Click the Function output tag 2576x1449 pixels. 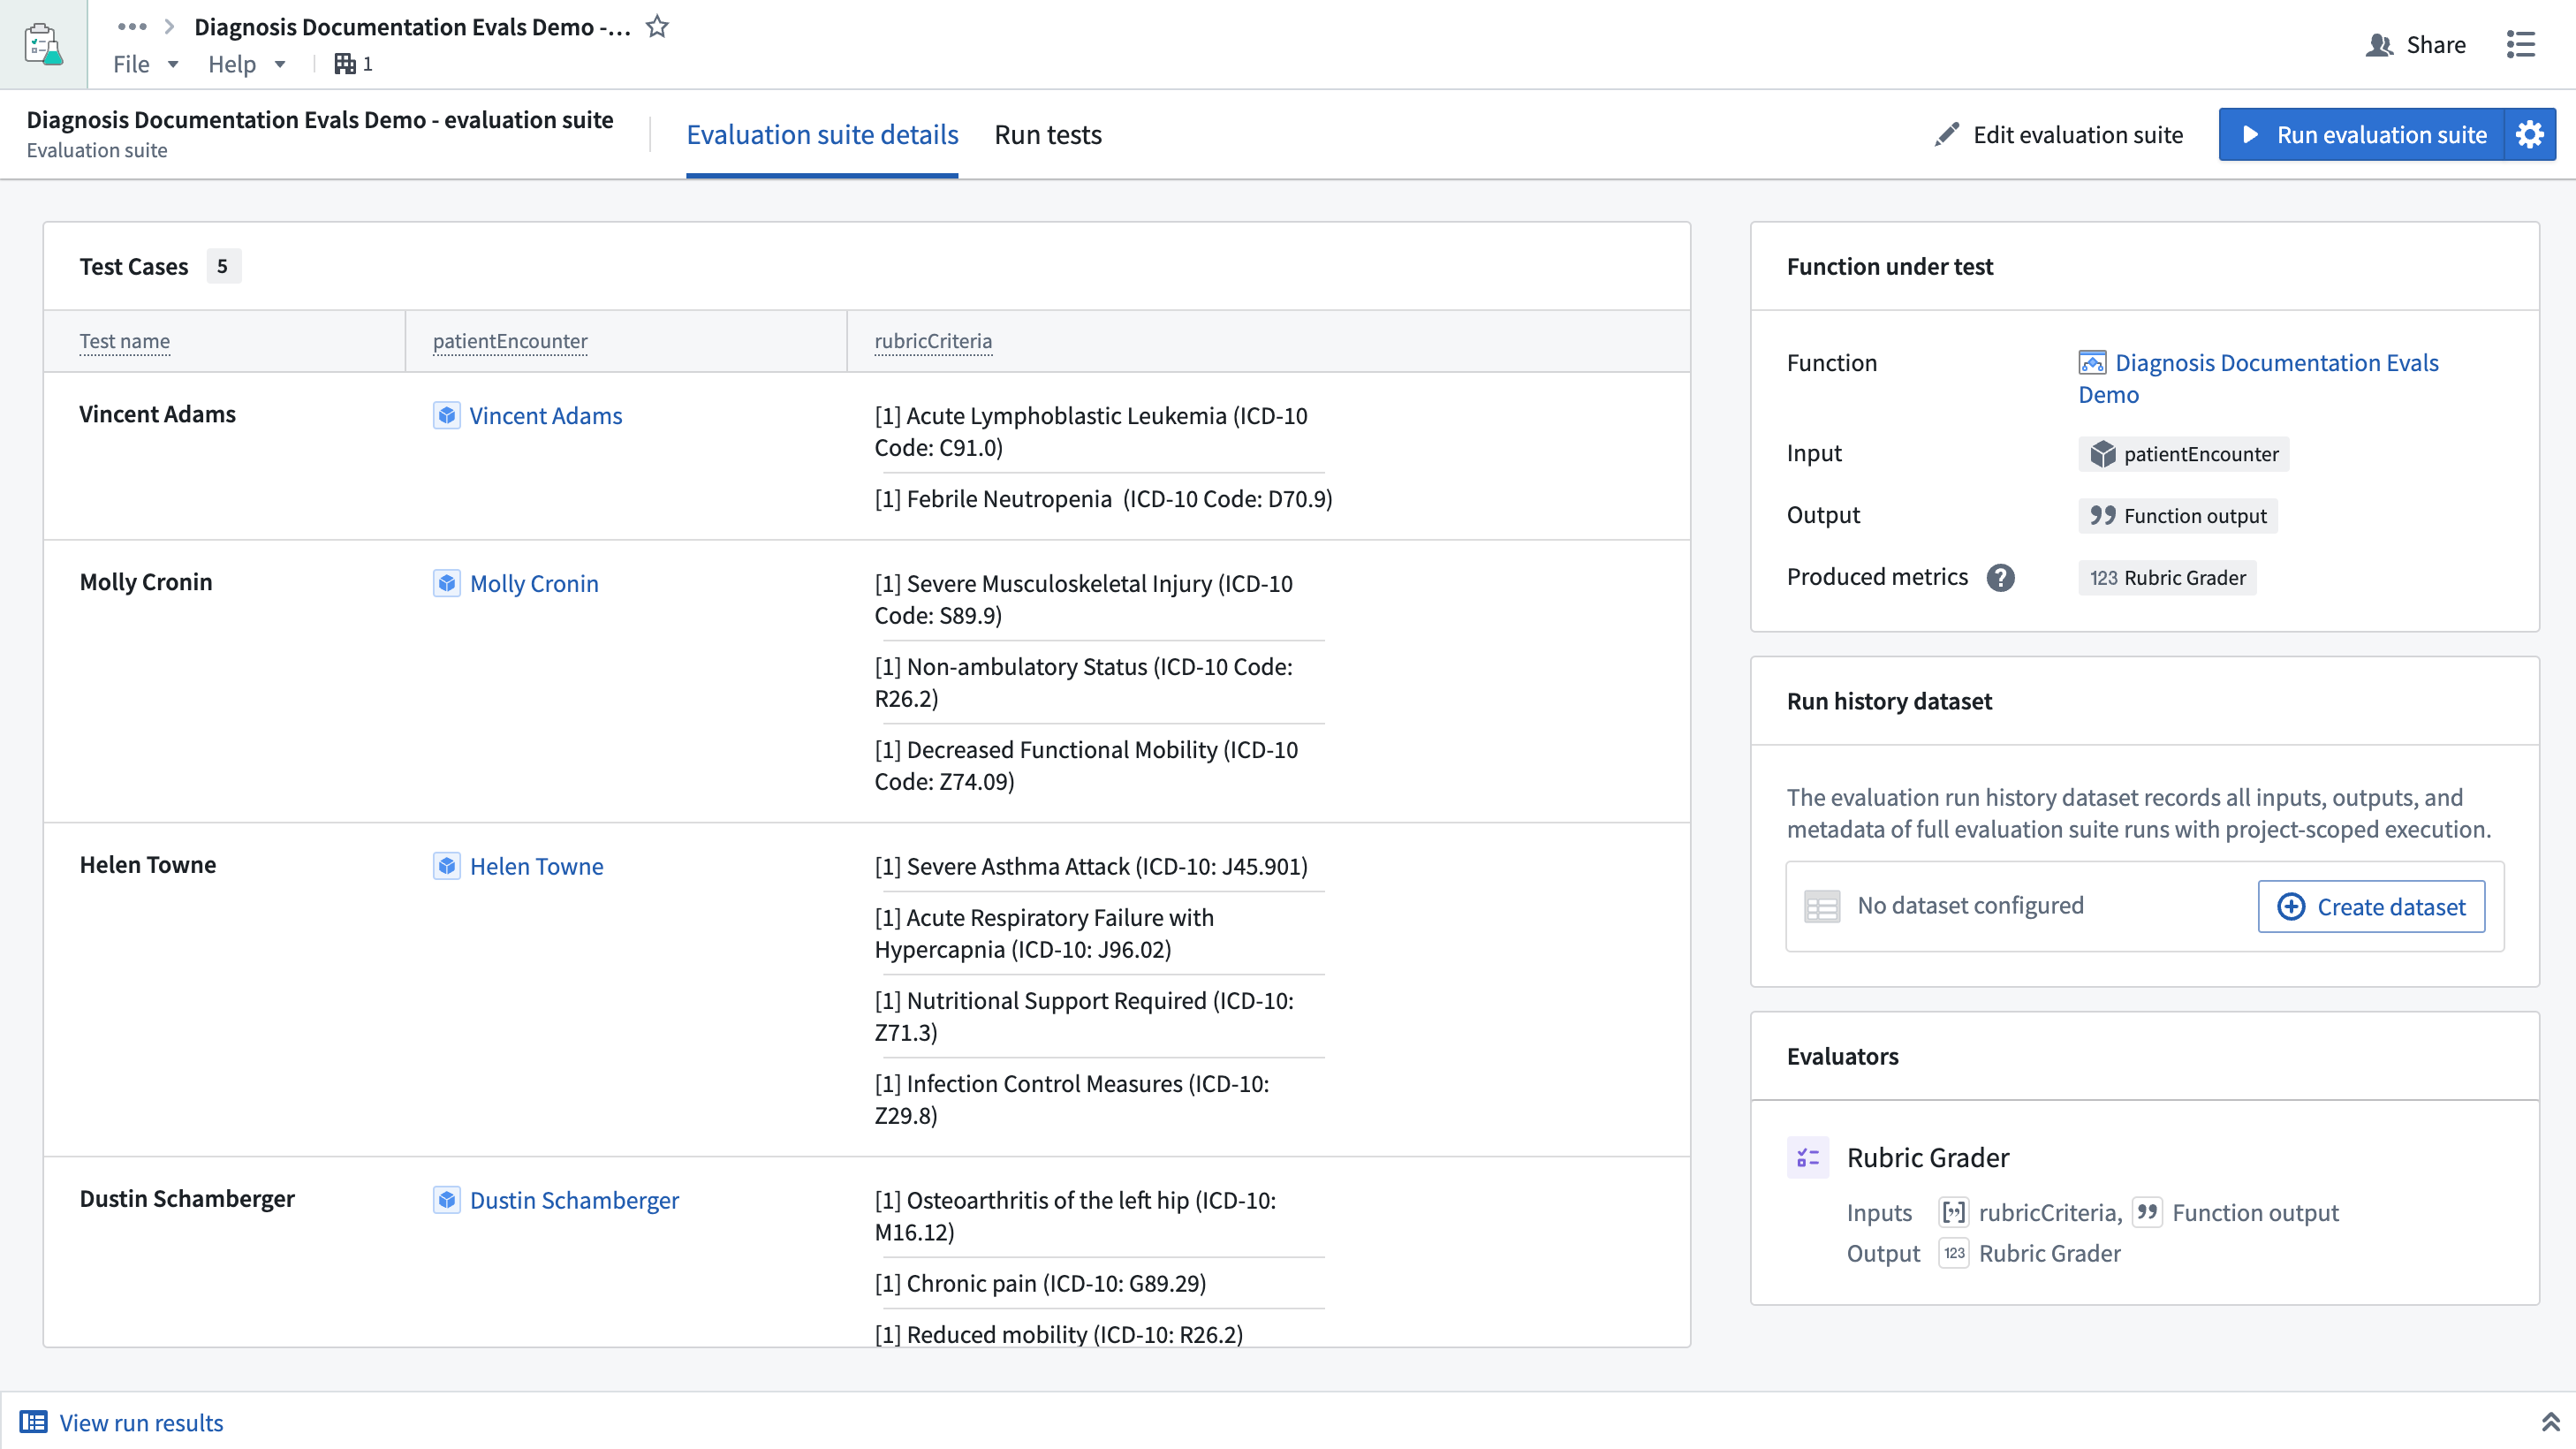point(2178,516)
